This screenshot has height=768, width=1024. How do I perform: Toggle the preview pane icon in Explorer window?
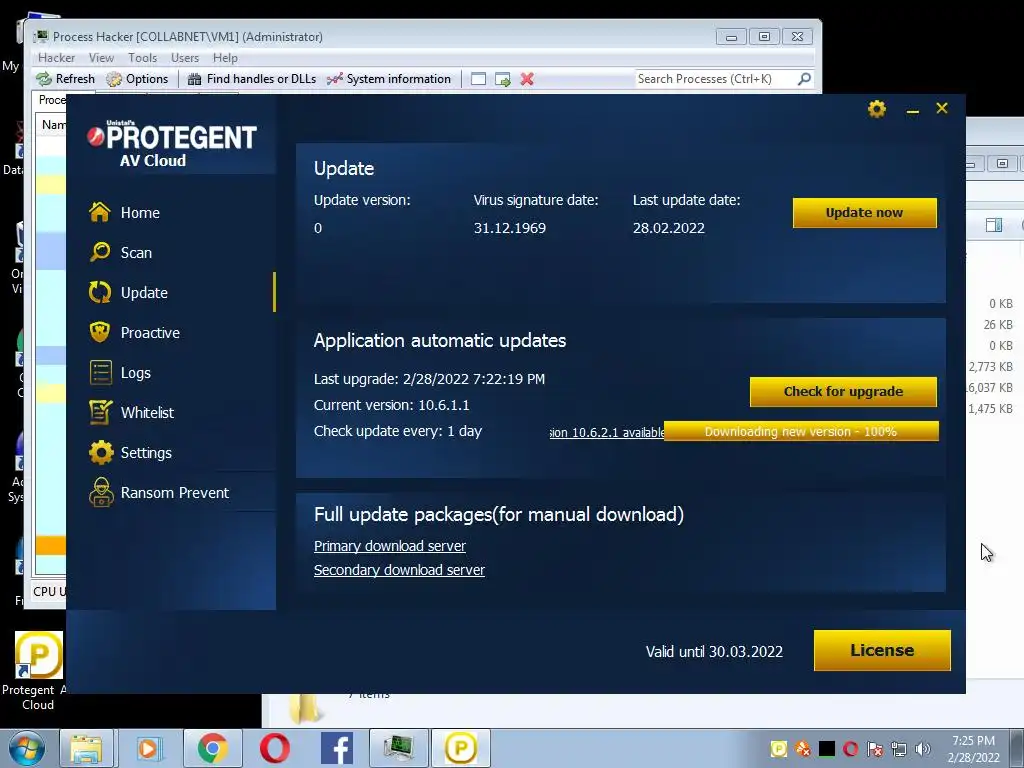coord(994,225)
